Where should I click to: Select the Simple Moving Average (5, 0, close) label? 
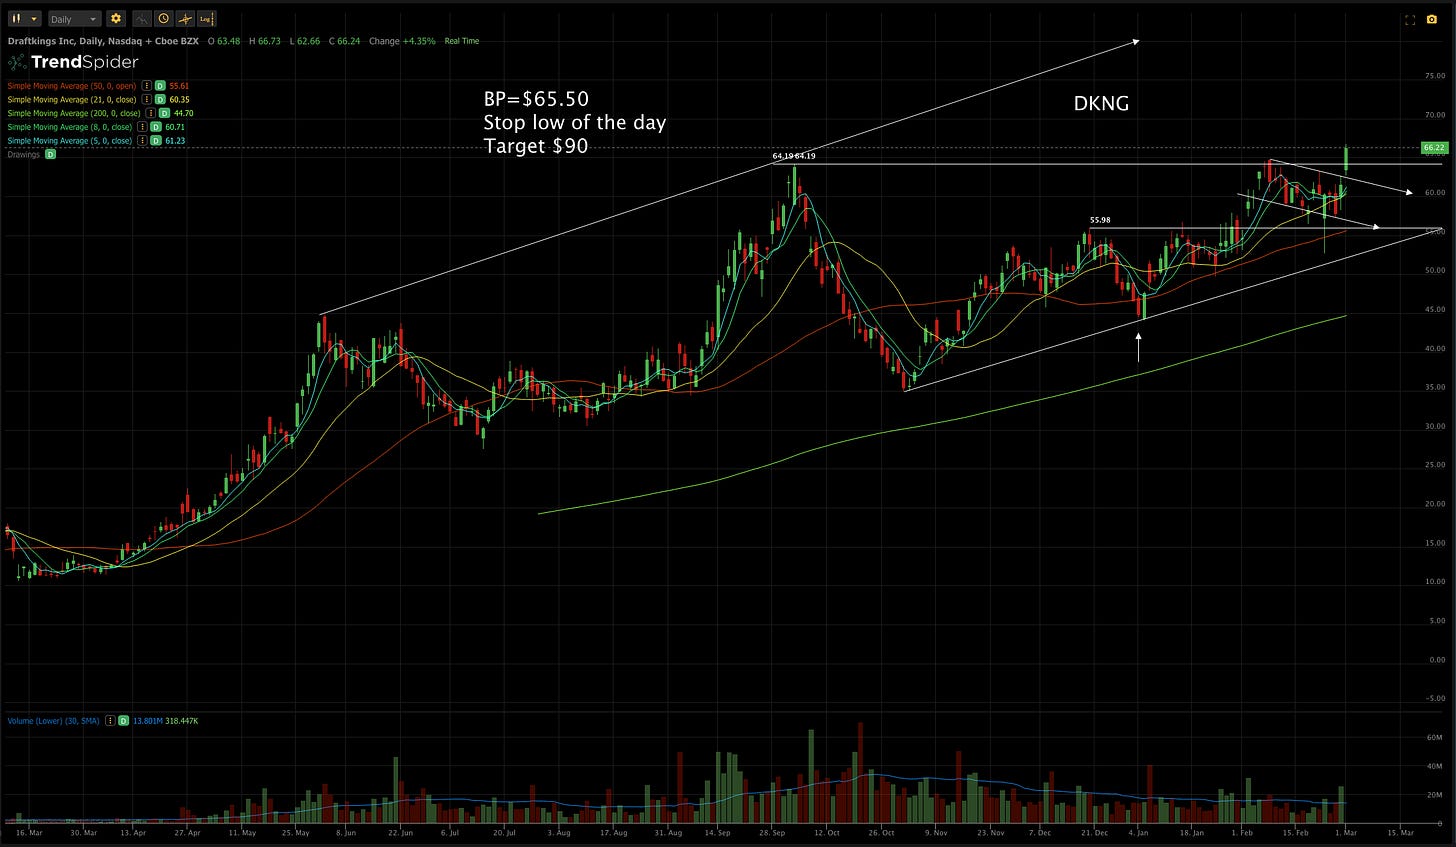pos(69,141)
